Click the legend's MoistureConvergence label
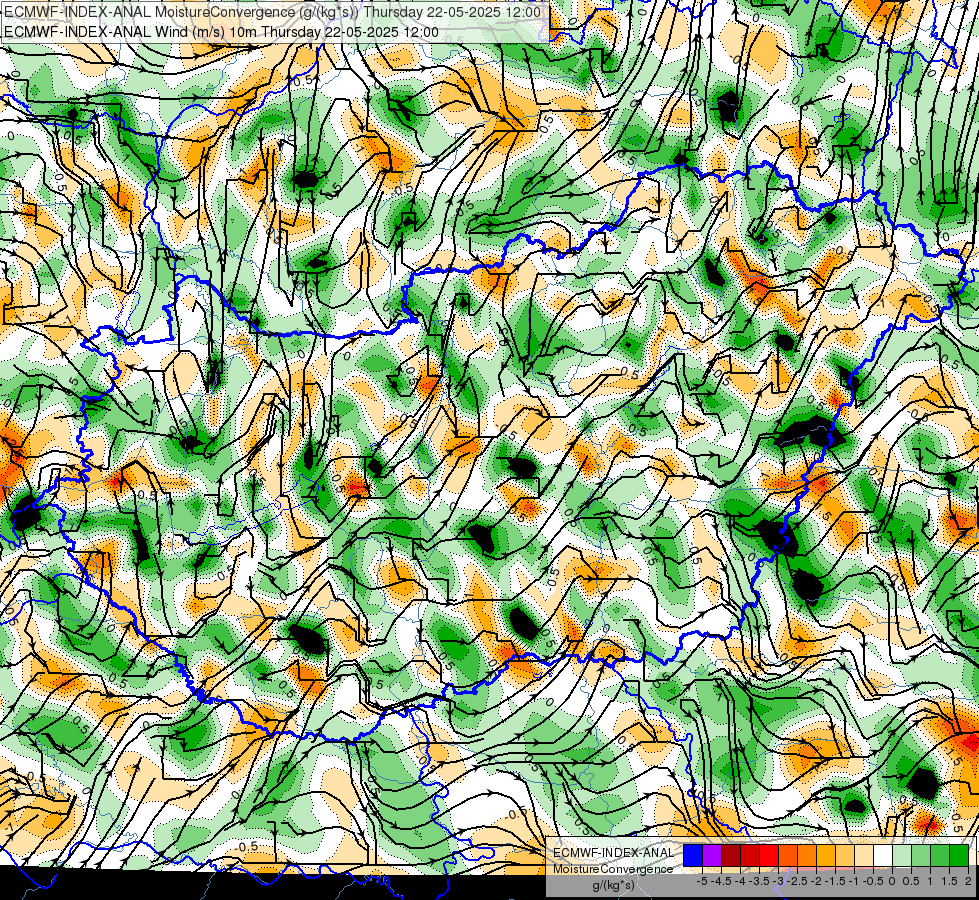This screenshot has height=900, width=979. tap(613, 869)
